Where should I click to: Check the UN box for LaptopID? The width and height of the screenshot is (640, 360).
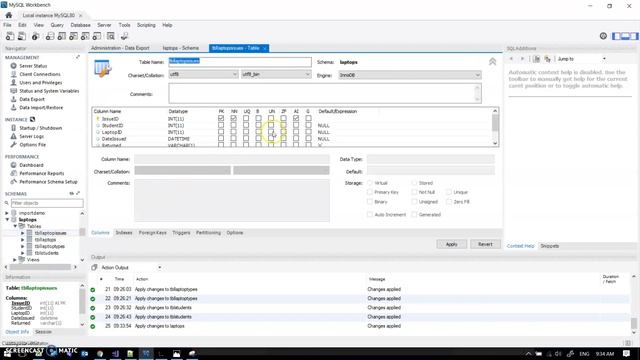pyautogui.click(x=271, y=132)
